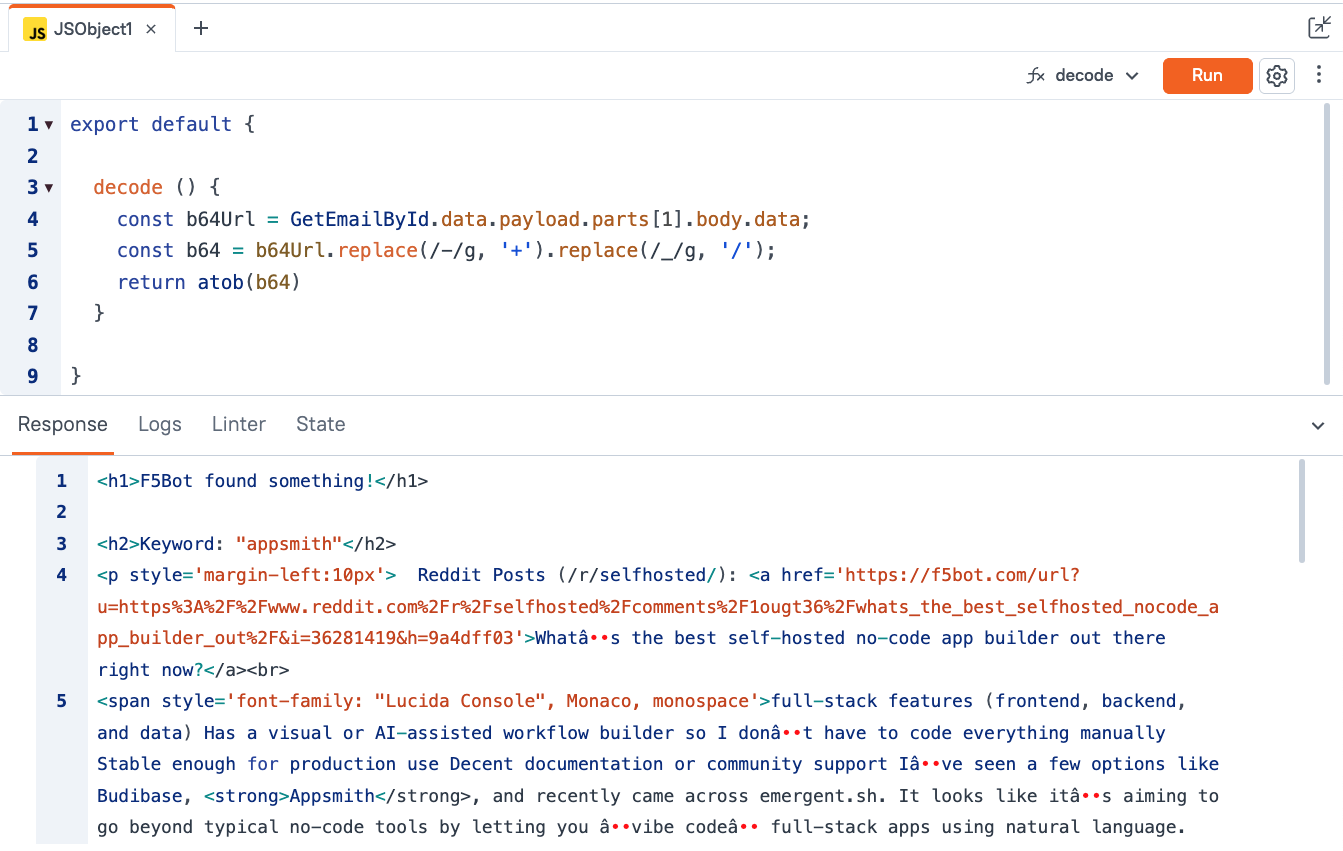
Task: Open the Linter tab
Action: click(x=239, y=424)
